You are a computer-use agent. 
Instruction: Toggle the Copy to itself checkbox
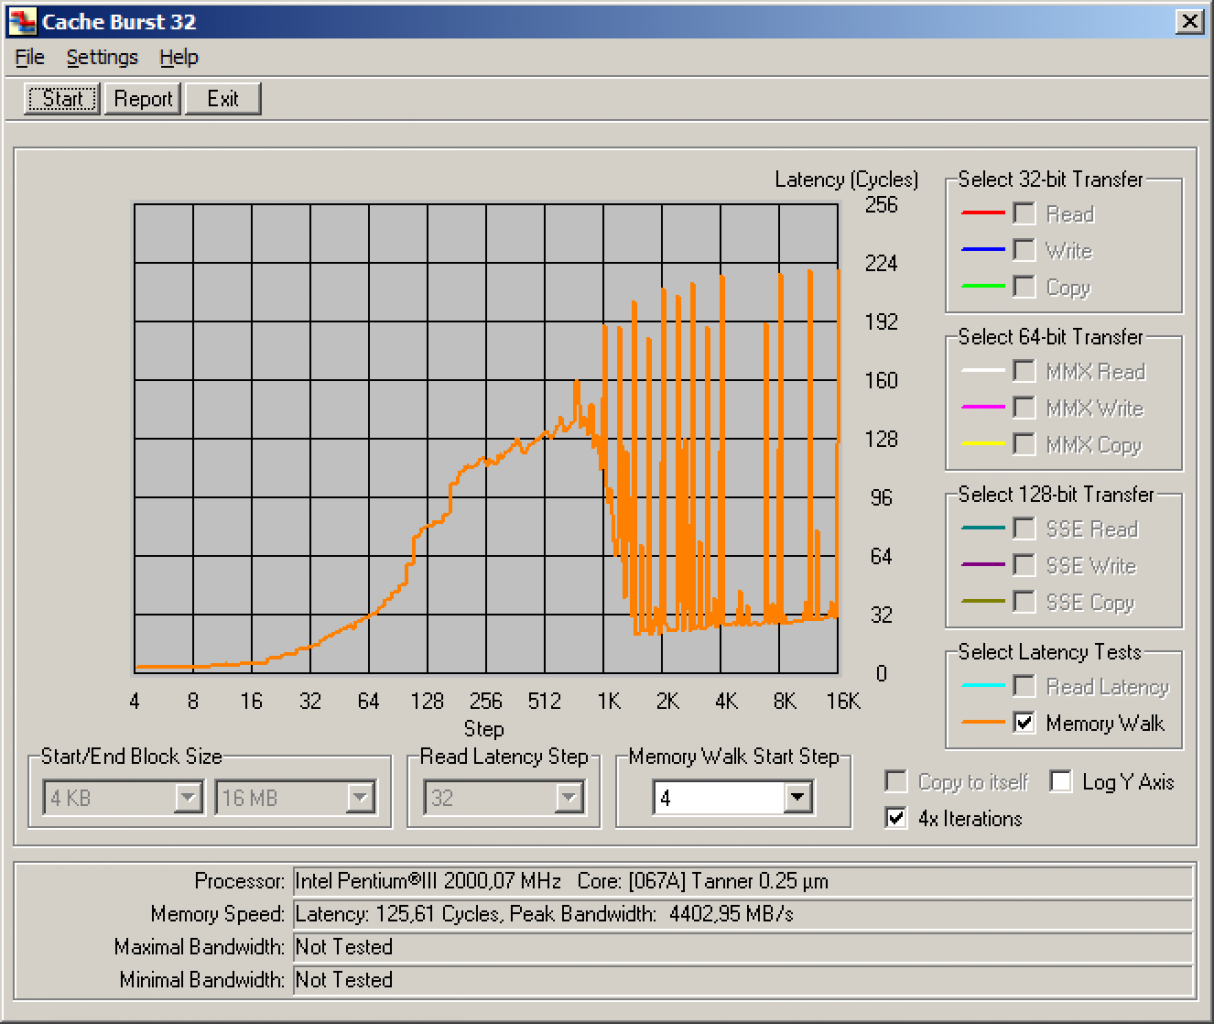coord(897,781)
